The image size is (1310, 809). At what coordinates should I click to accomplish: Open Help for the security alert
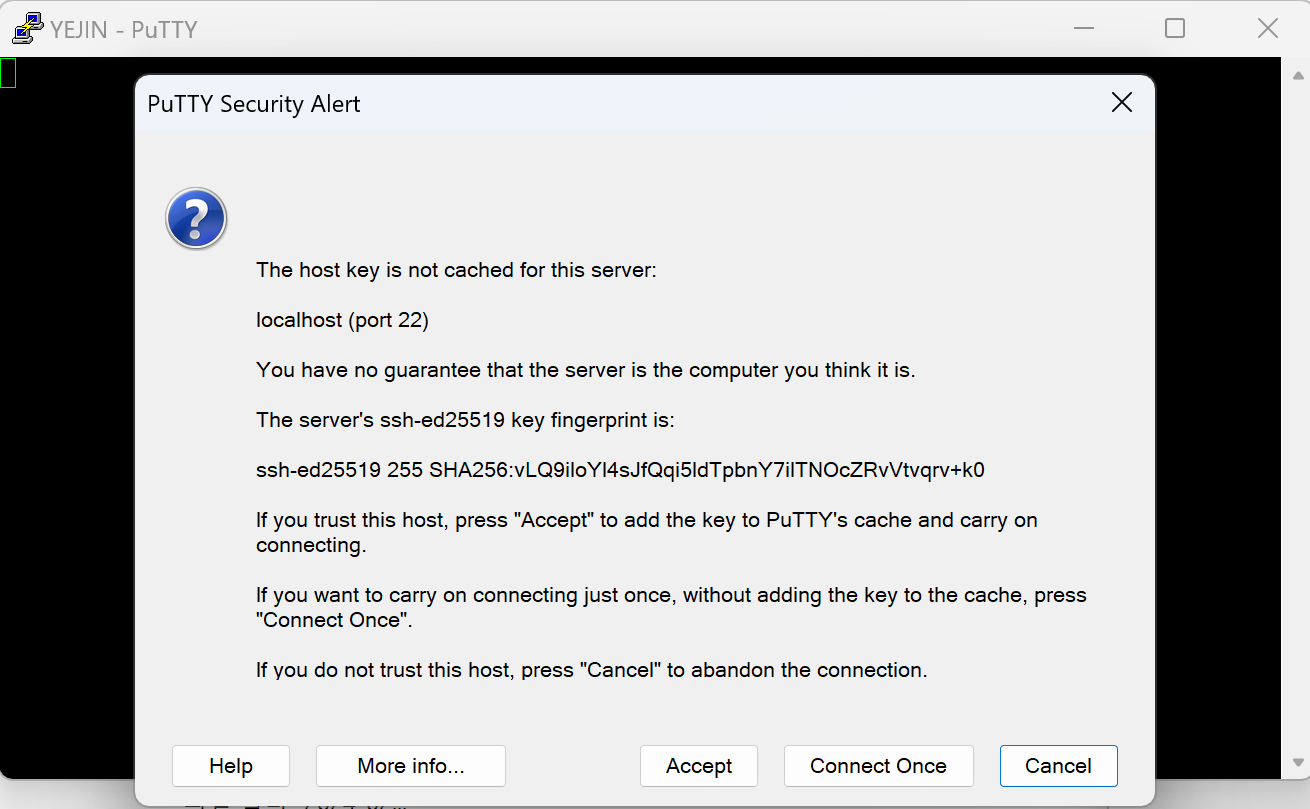pyautogui.click(x=231, y=766)
